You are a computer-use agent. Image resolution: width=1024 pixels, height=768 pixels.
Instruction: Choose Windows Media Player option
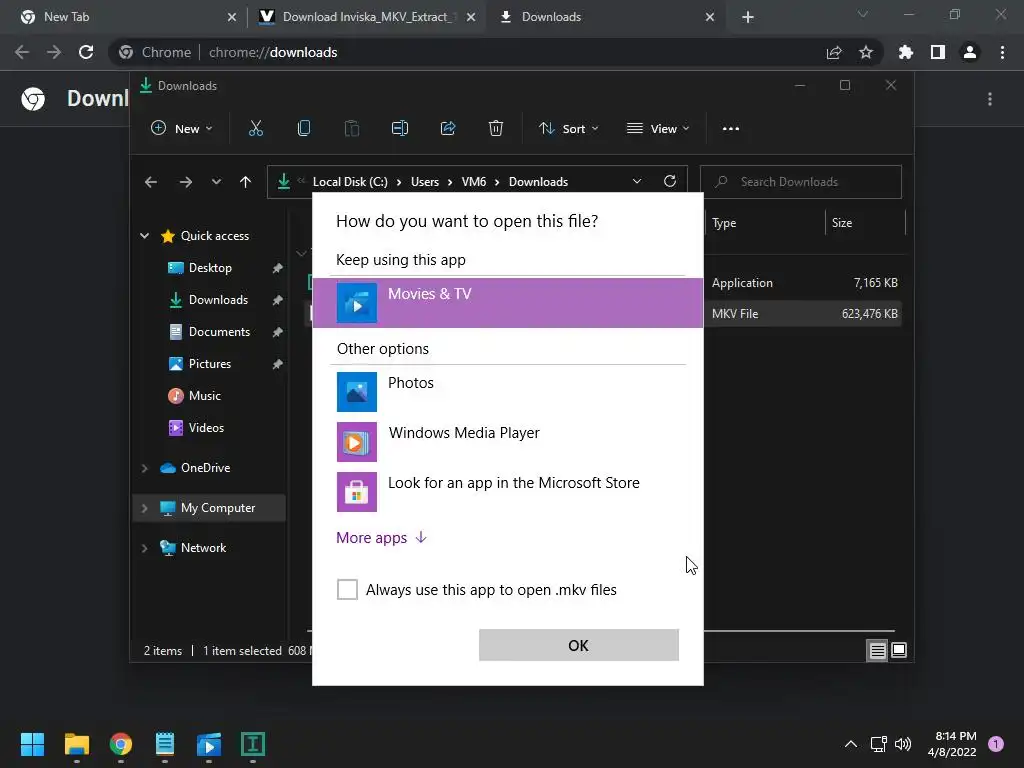tap(508, 441)
